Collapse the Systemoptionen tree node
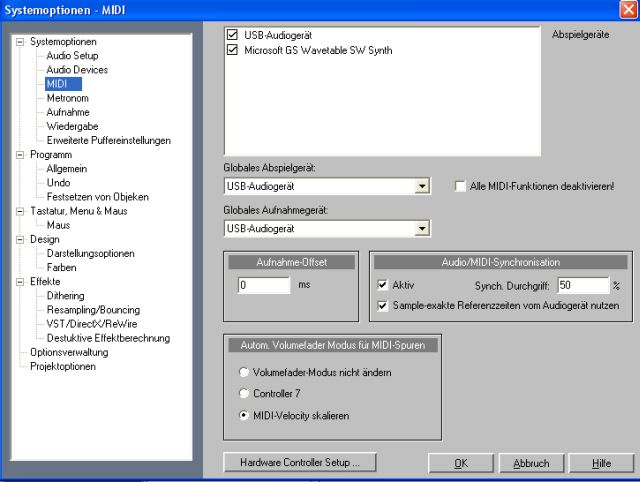The image size is (640, 482). pyautogui.click(x=20, y=42)
